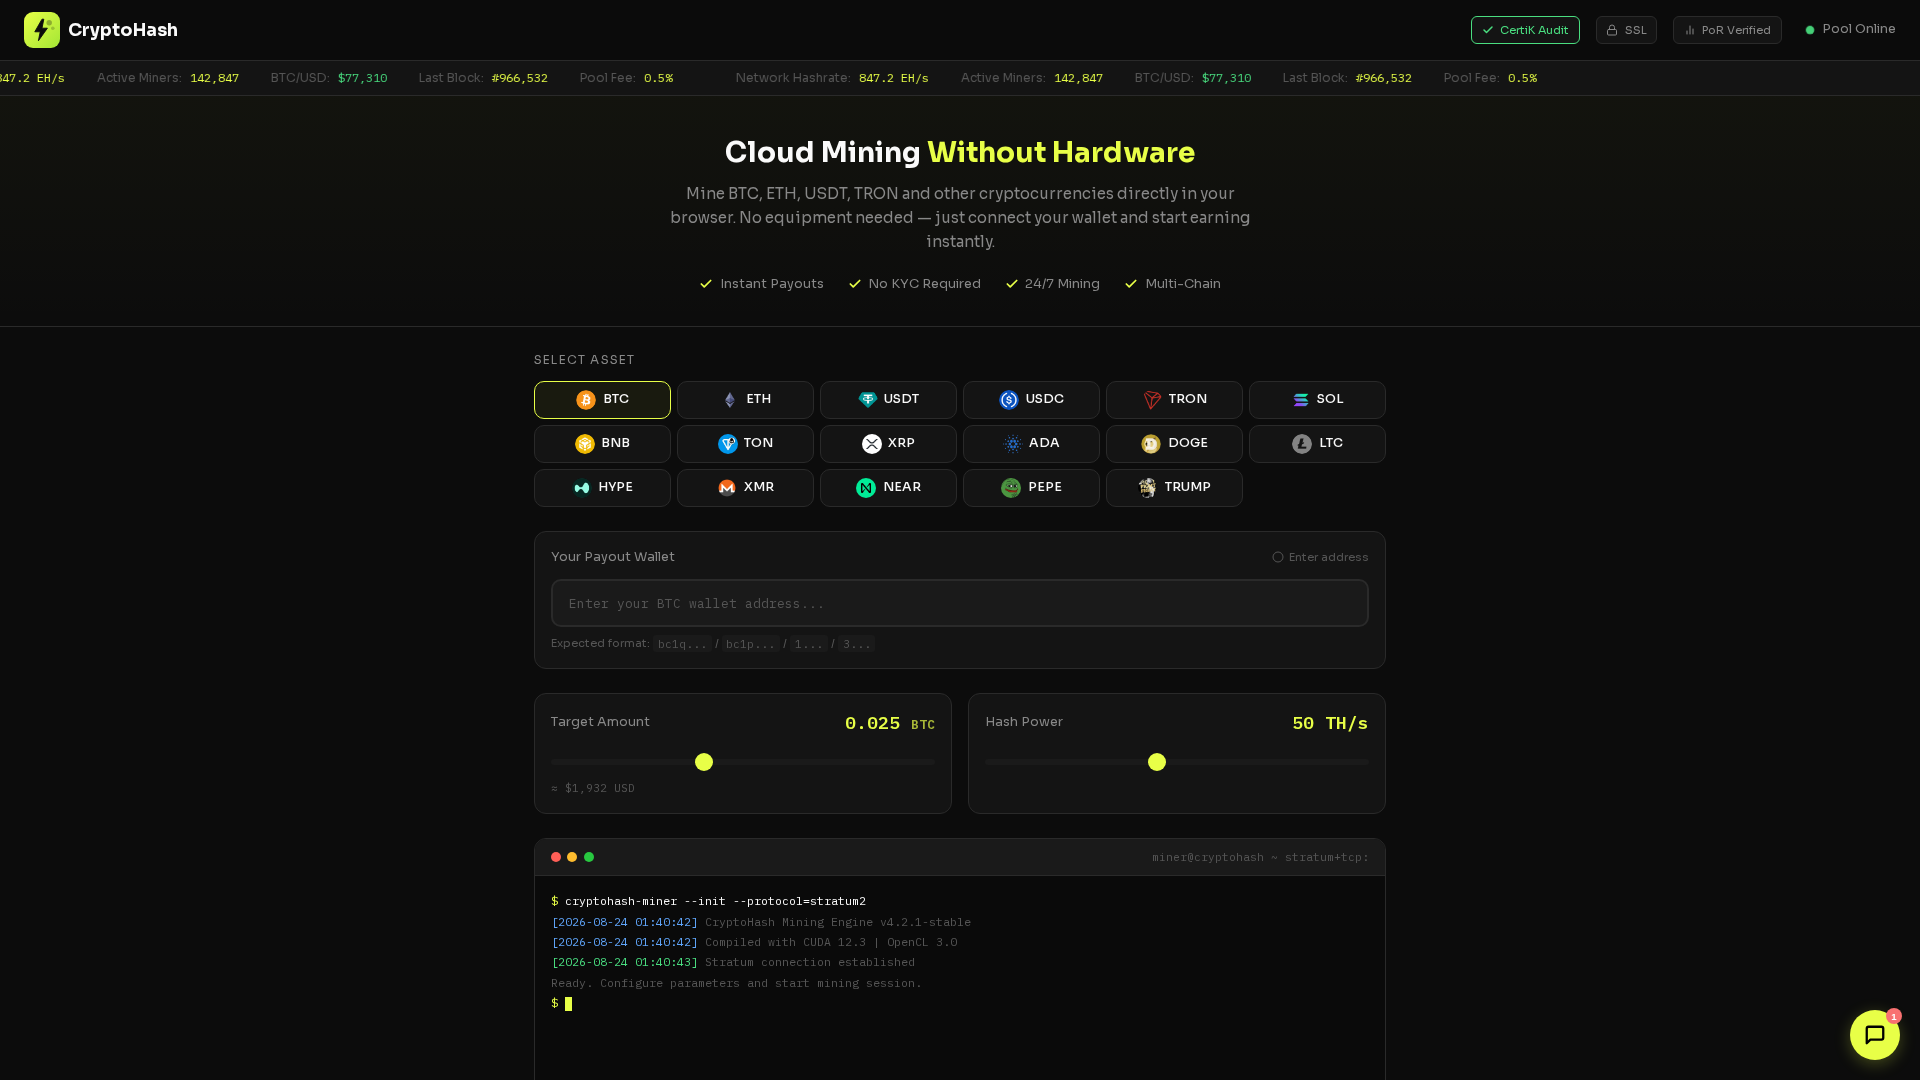Click the ≈ $1,932 USD estimate

coord(593,788)
